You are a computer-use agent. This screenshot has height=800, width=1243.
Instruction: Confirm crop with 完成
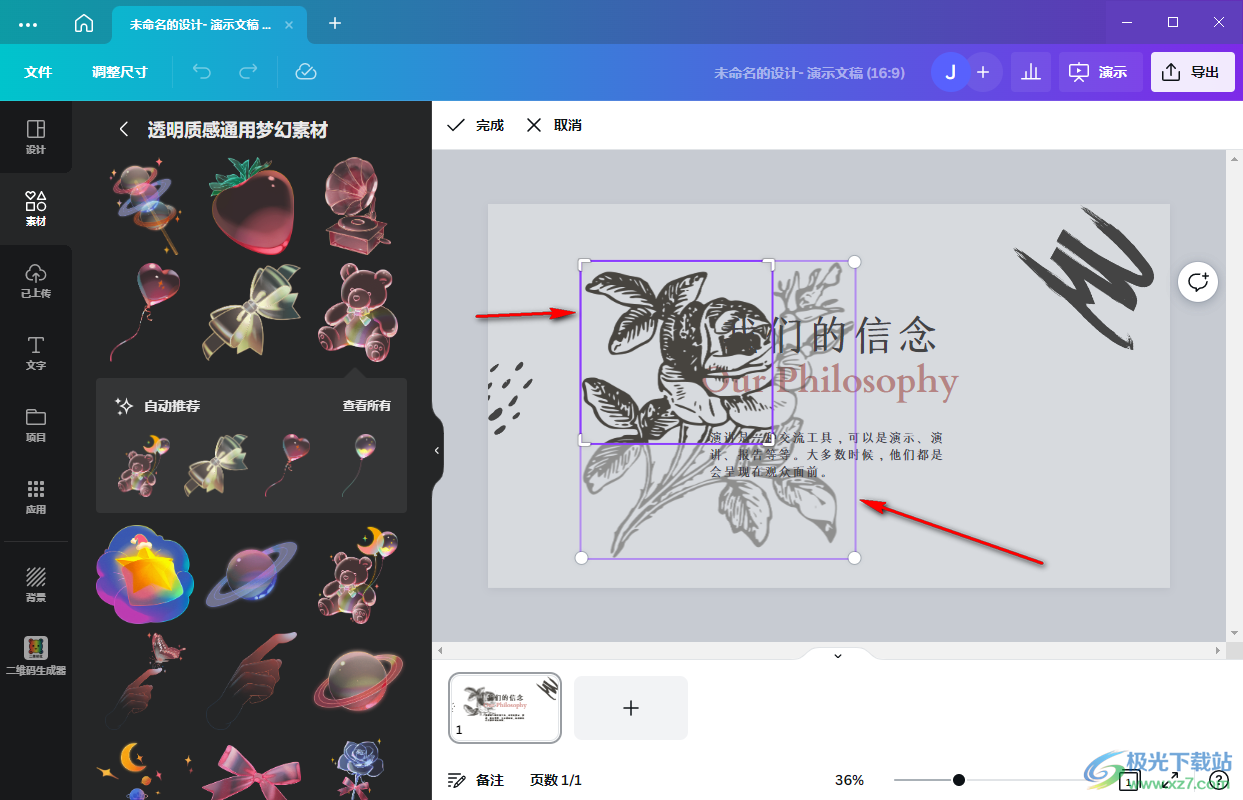[476, 125]
